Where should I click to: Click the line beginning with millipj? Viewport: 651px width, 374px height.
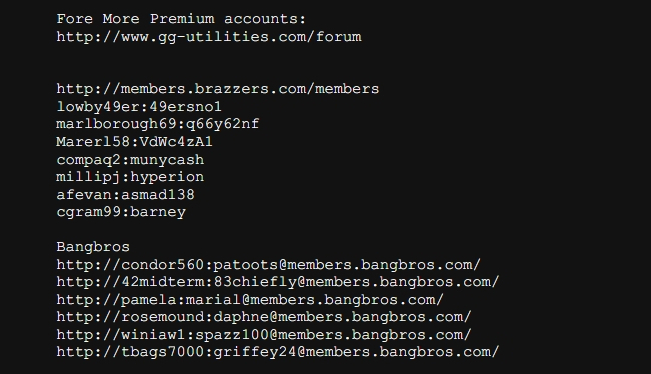130,177
